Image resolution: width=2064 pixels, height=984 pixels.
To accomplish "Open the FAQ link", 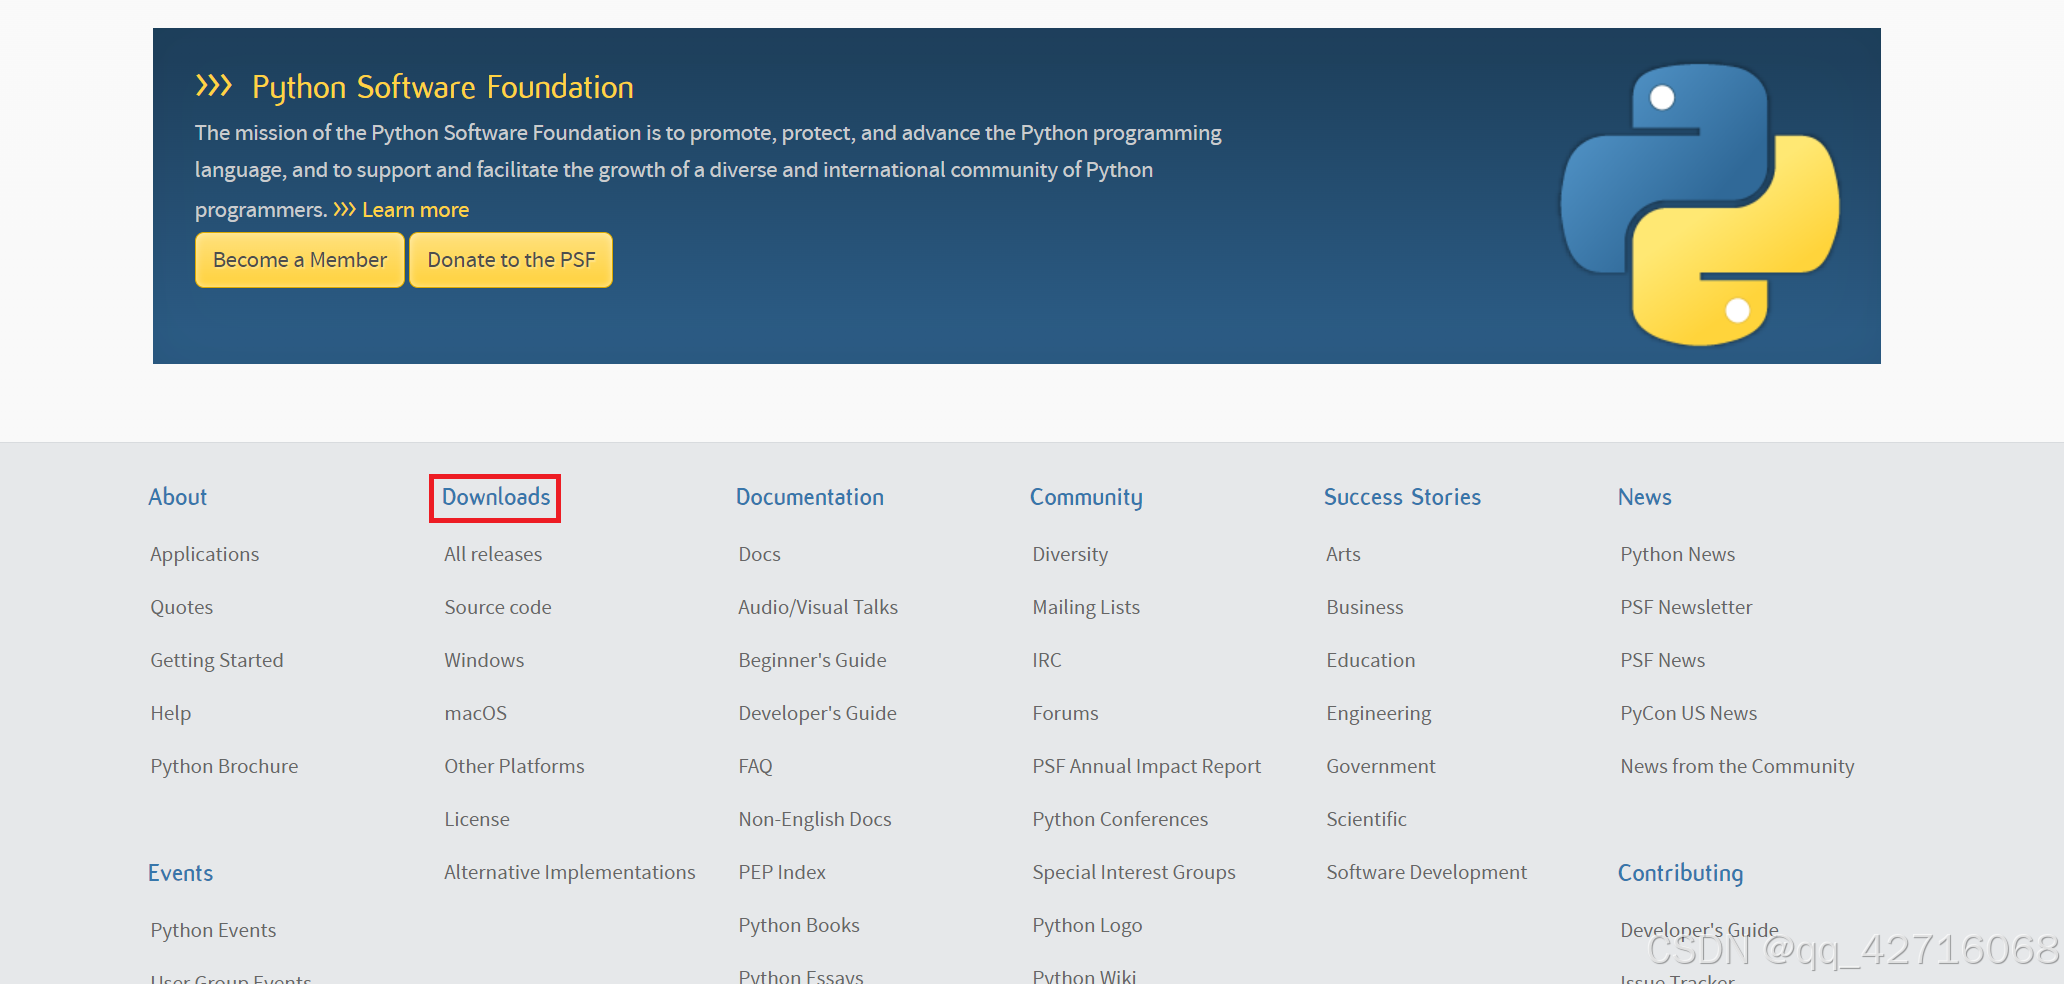I will click(x=756, y=766).
